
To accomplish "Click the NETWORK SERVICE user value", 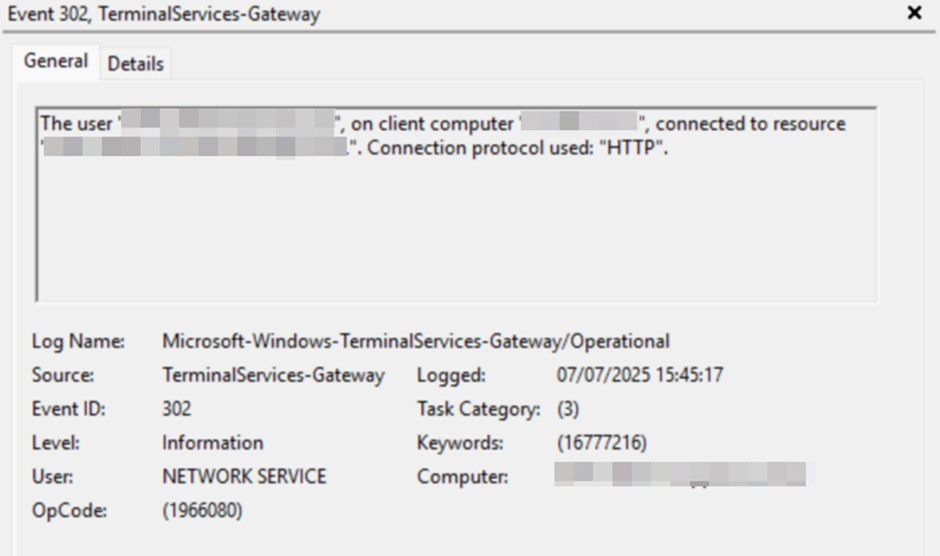I will (x=244, y=476).
